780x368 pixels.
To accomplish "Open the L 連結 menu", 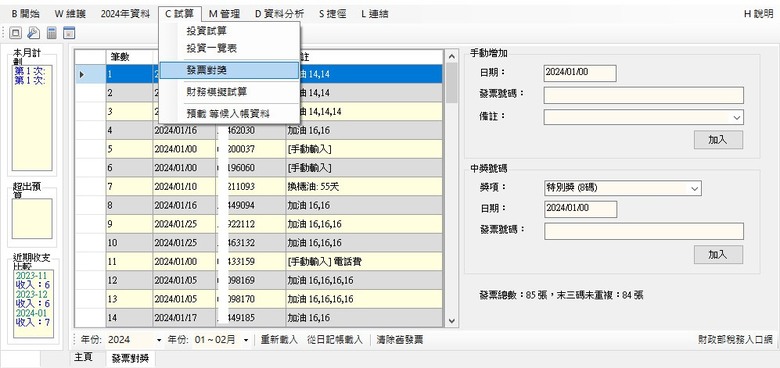I will coord(375,14).
